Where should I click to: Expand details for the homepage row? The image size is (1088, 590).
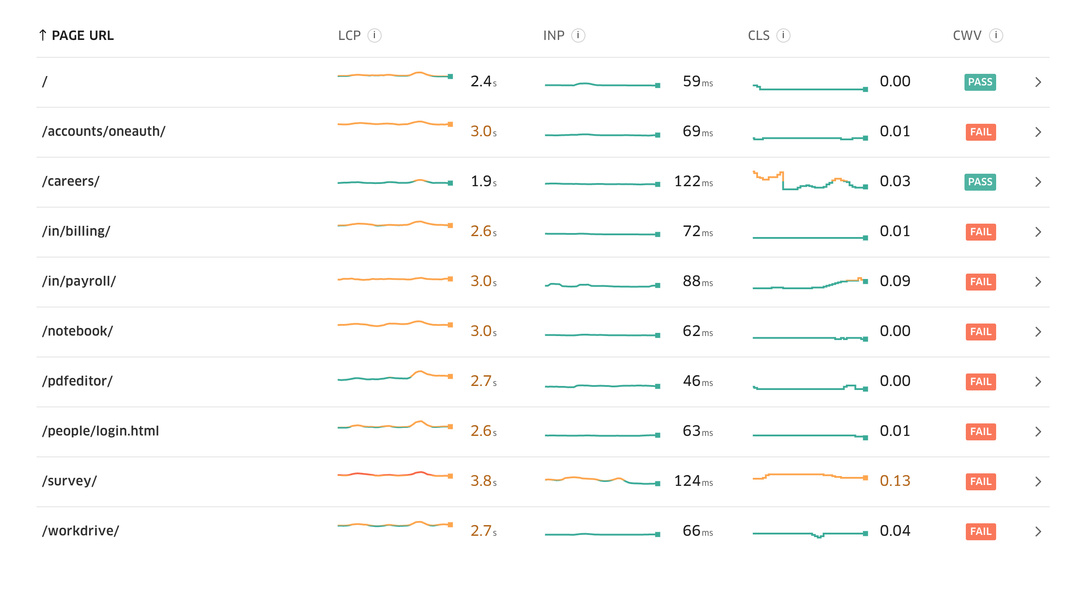pos(1038,82)
